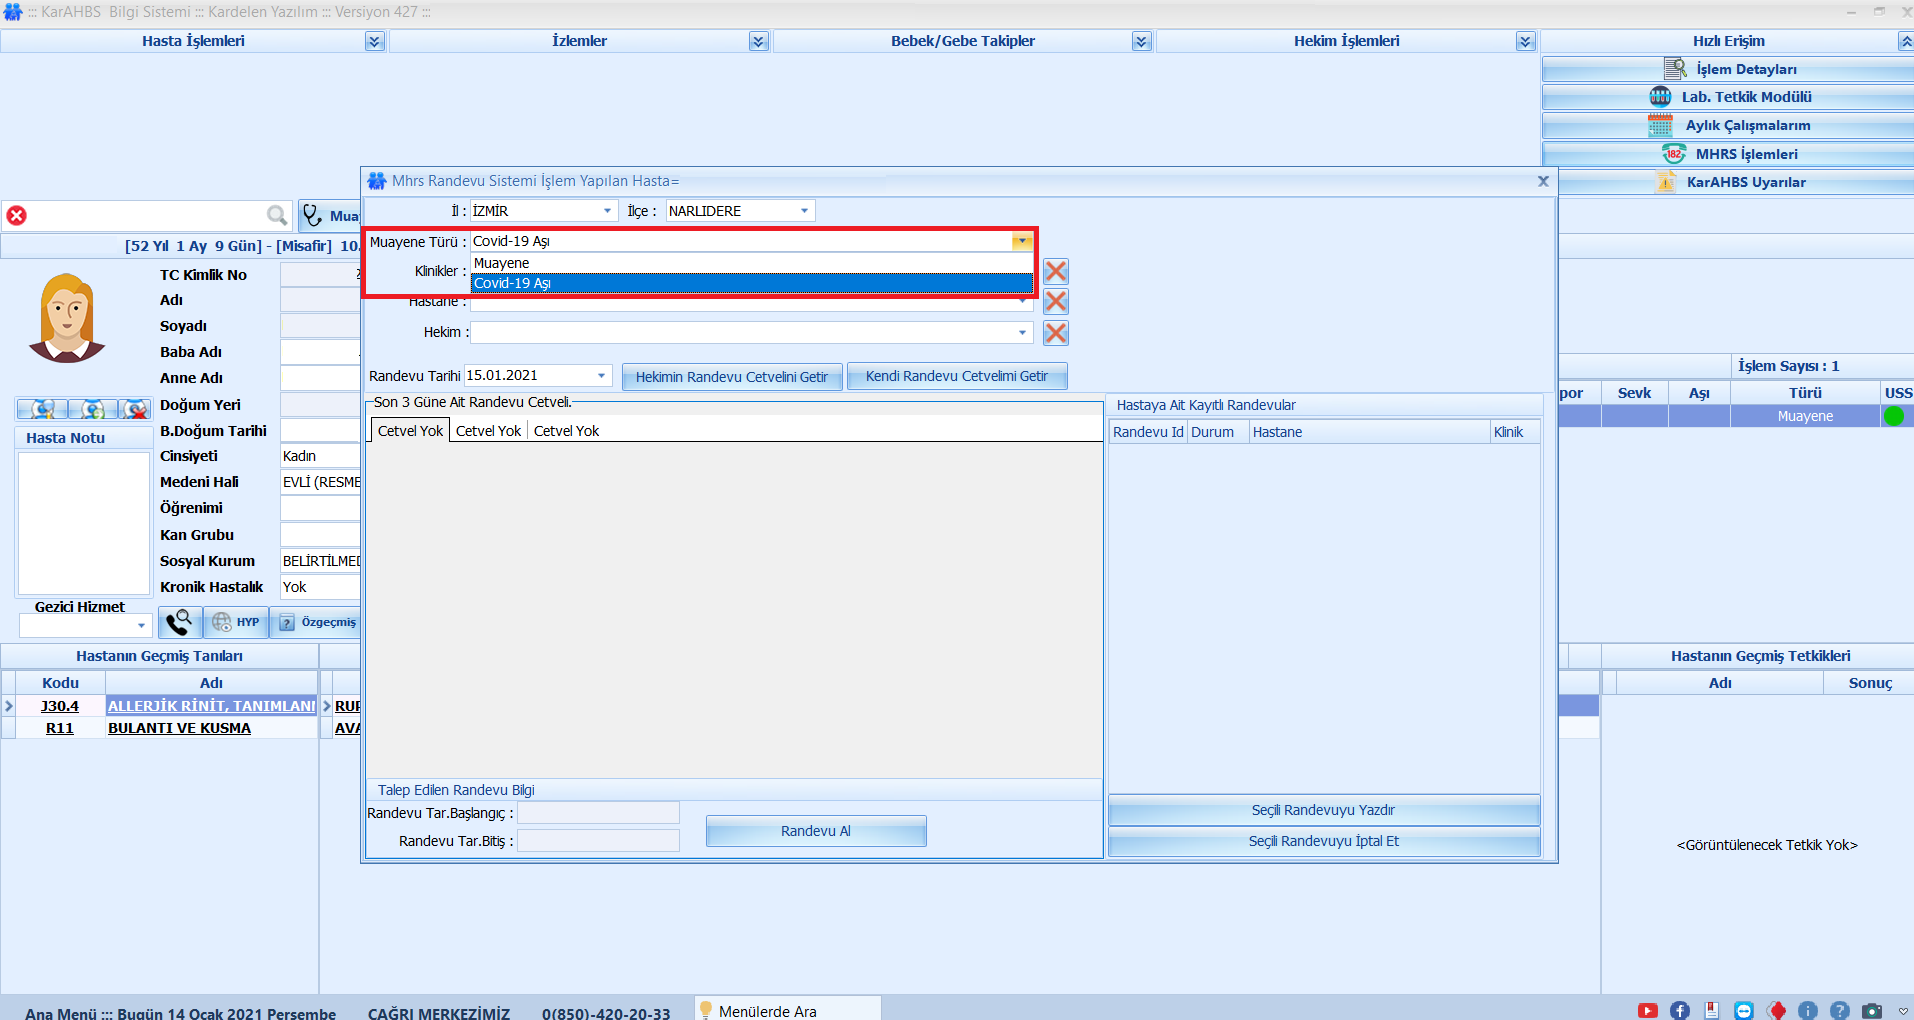
Task: Open the Facebook icon in status bar
Action: [1680, 1011]
